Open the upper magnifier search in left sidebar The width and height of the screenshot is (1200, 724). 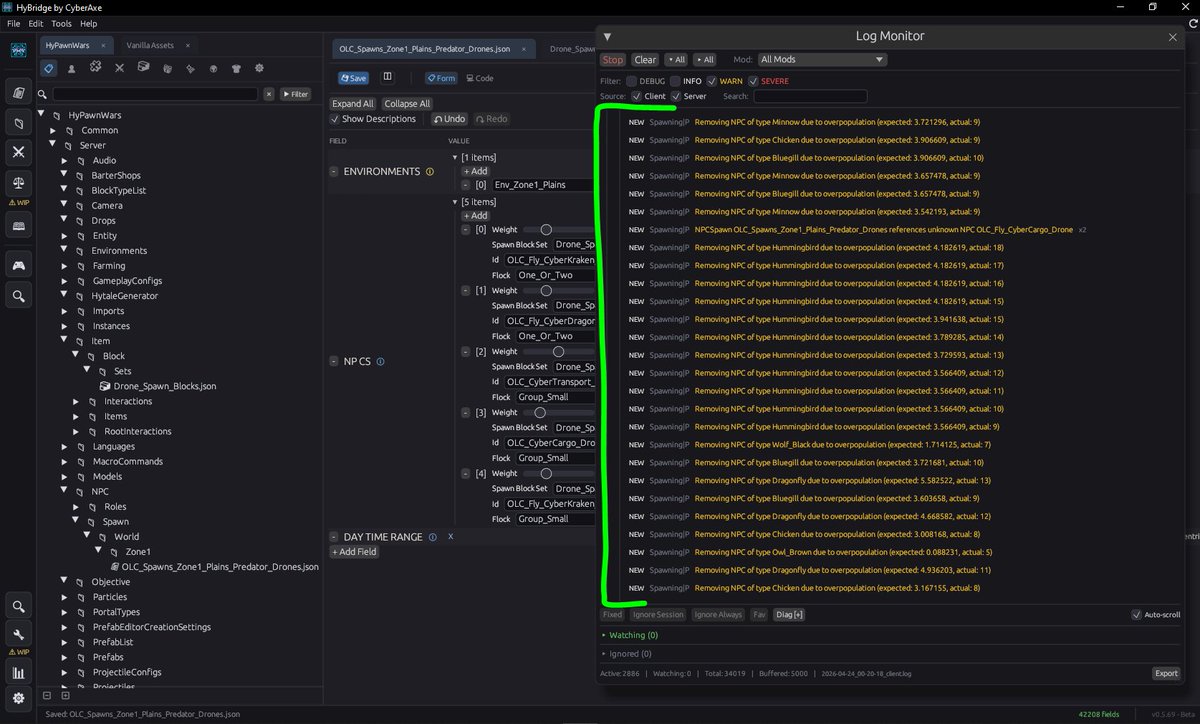pyautogui.click(x=19, y=296)
